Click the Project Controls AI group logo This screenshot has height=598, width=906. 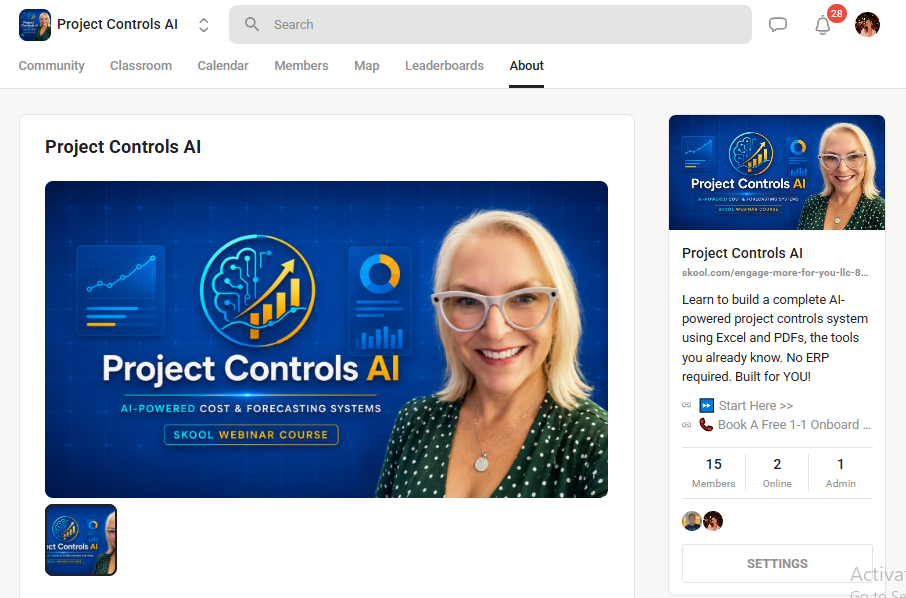click(35, 25)
